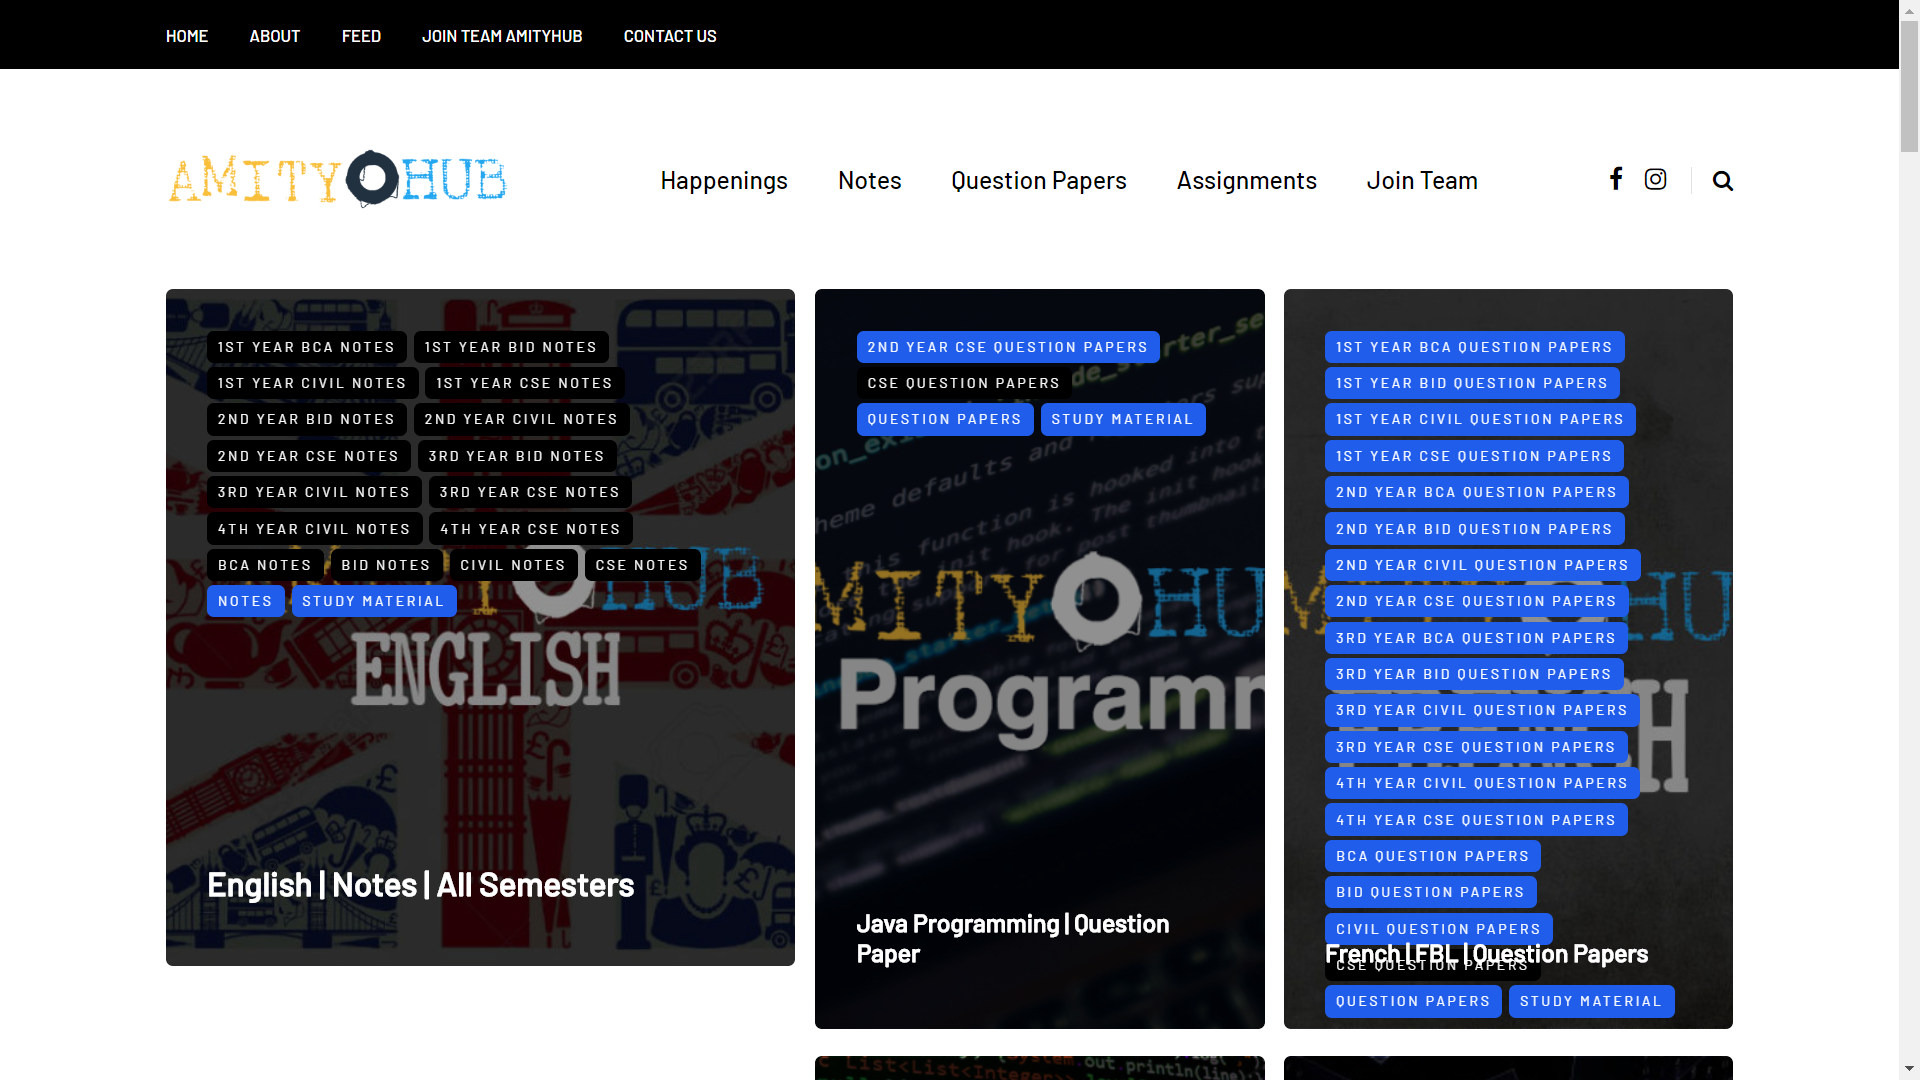Open the Assignments menu
The image size is (1920, 1080).
pyautogui.click(x=1246, y=180)
